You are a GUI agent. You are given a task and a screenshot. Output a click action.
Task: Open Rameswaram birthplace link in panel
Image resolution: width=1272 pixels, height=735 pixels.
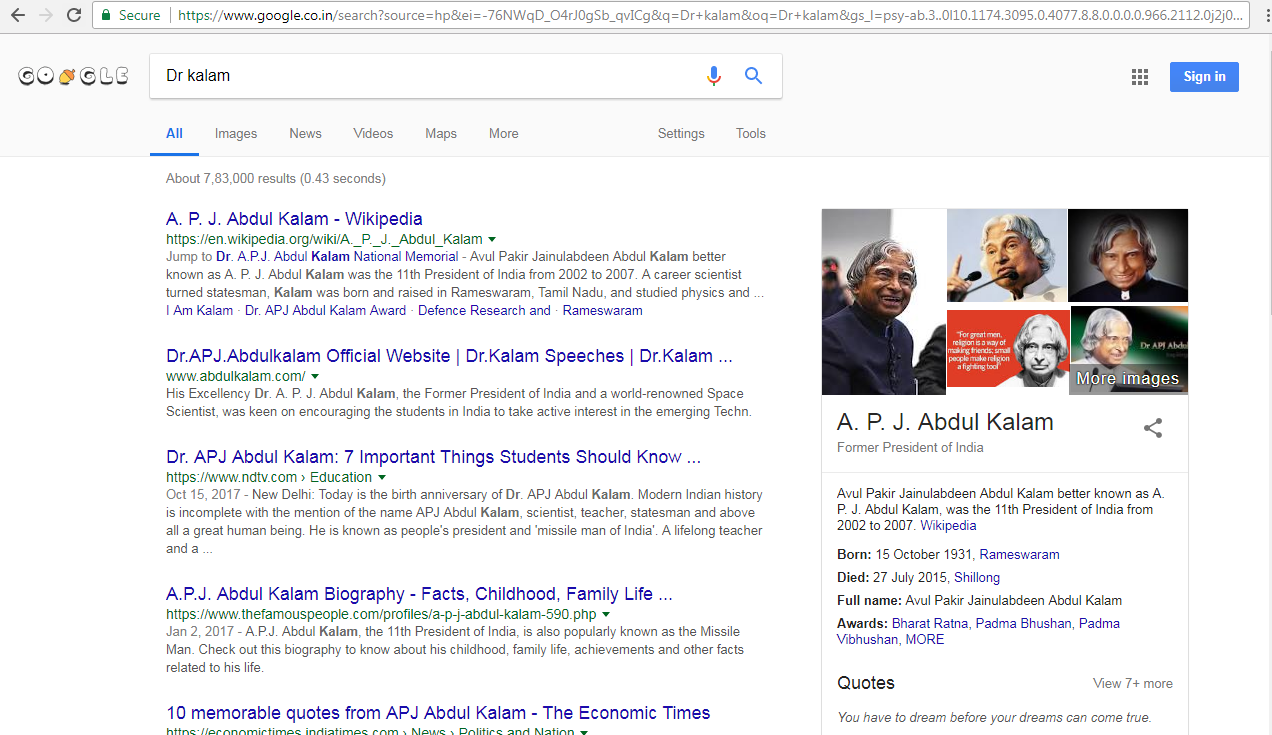pyautogui.click(x=1019, y=555)
